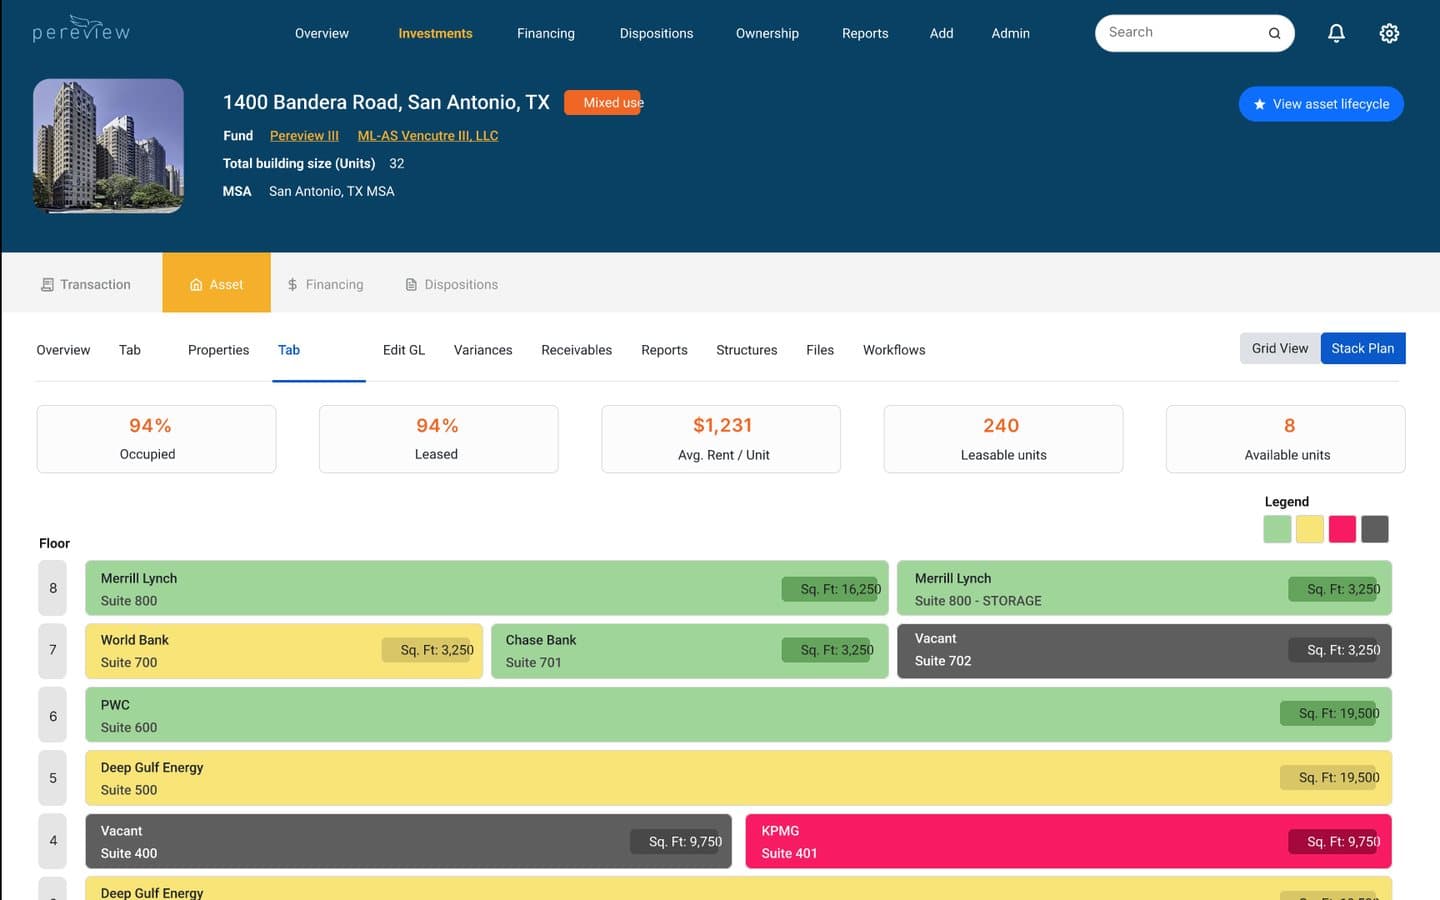This screenshot has height=900, width=1440.
Task: Open the Financing top navigation item
Action: pos(546,33)
